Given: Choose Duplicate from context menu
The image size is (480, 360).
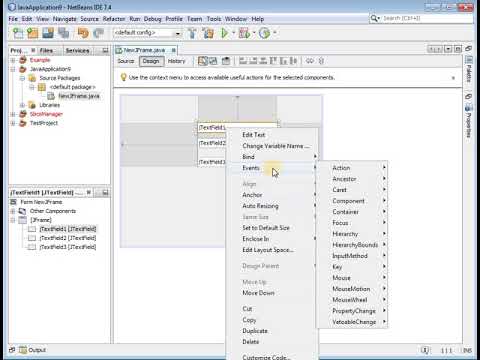Looking at the screenshot, I should tap(272, 331).
